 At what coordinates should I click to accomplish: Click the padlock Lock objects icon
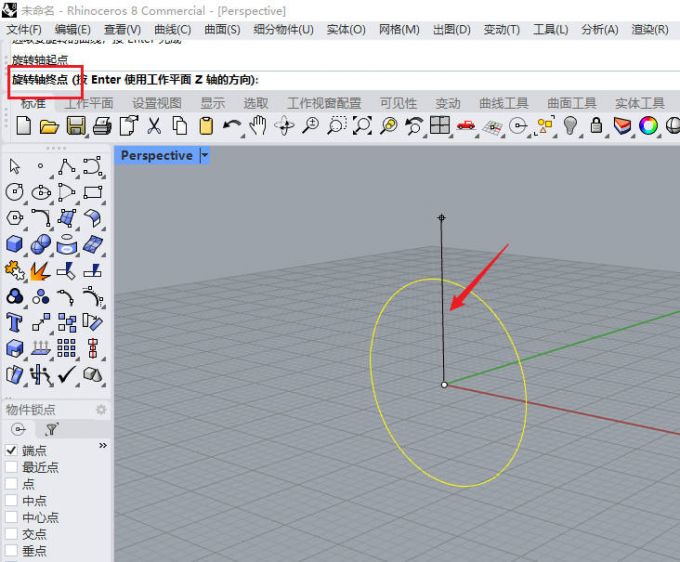[x=597, y=125]
